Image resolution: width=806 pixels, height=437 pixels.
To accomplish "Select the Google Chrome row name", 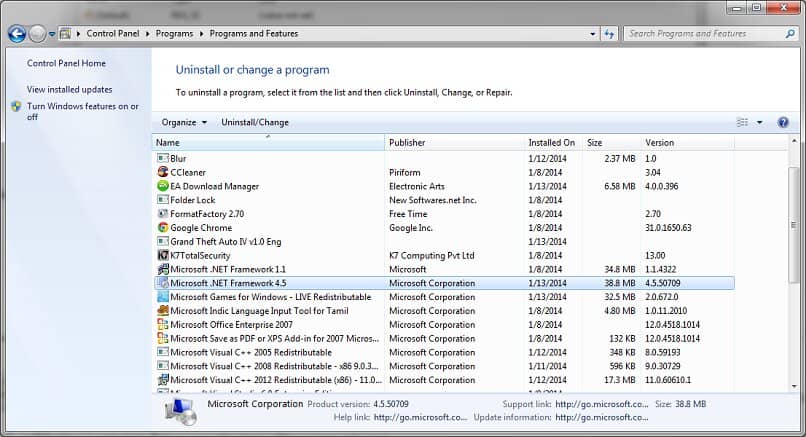I will click(x=201, y=228).
